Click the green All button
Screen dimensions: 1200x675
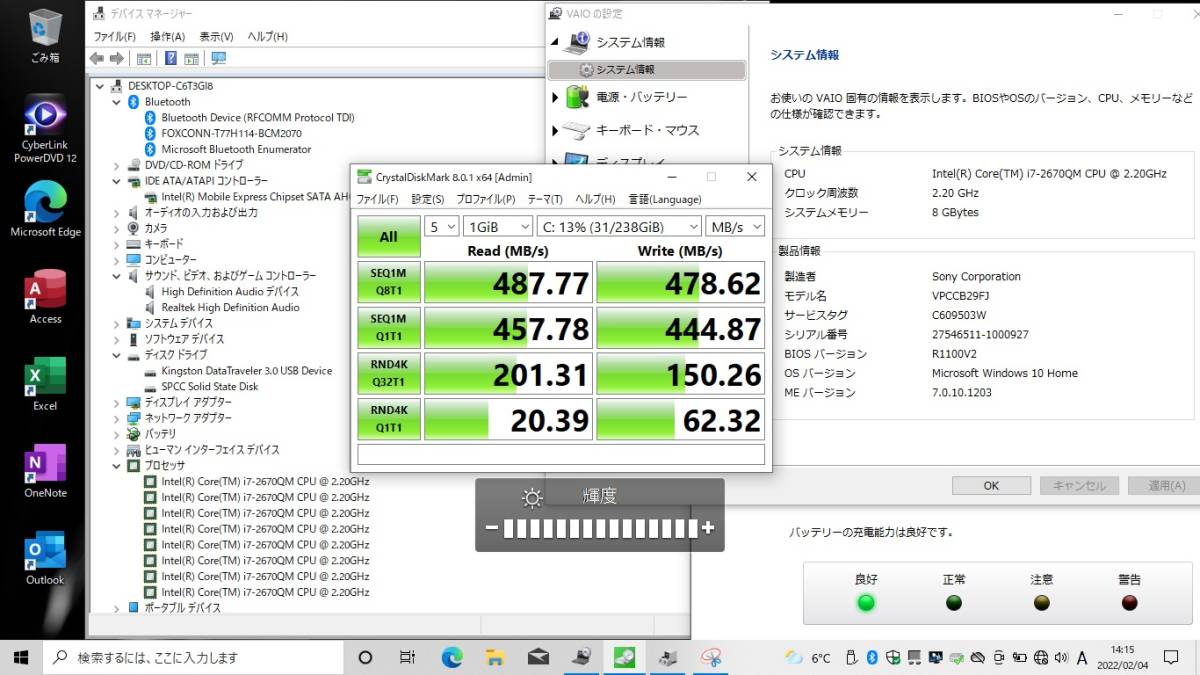click(x=388, y=237)
